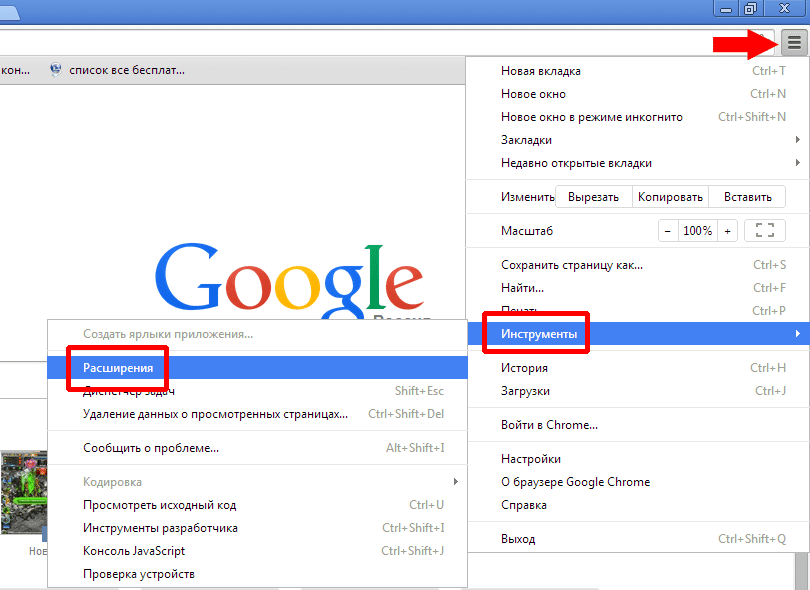
Task: Select 'Расширения' in tools submenu
Action: [x=257, y=368]
